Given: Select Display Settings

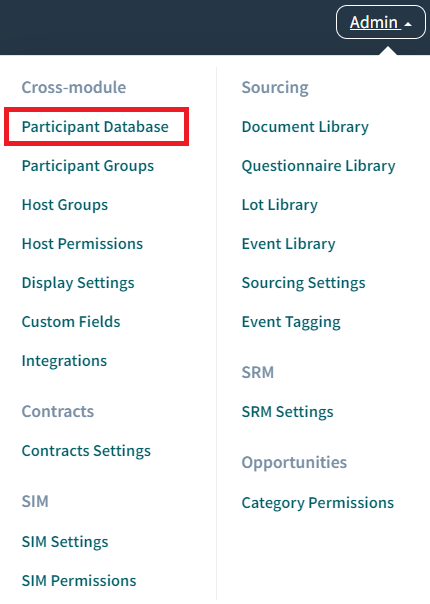Looking at the screenshot, I should 78,283.
